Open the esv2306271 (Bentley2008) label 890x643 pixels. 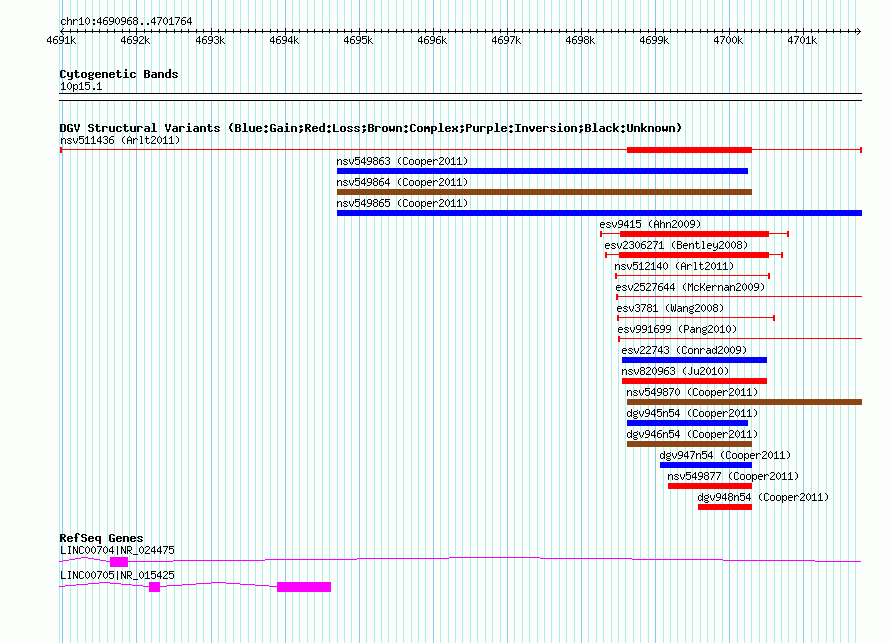point(676,245)
